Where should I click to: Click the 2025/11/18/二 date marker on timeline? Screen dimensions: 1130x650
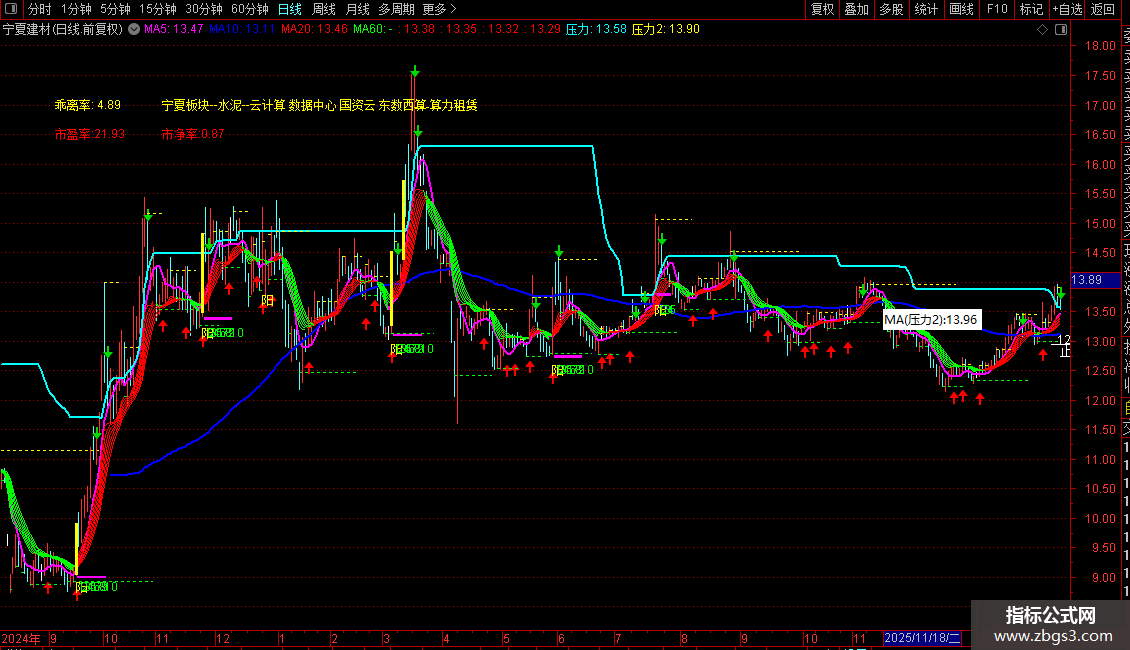tap(922, 638)
